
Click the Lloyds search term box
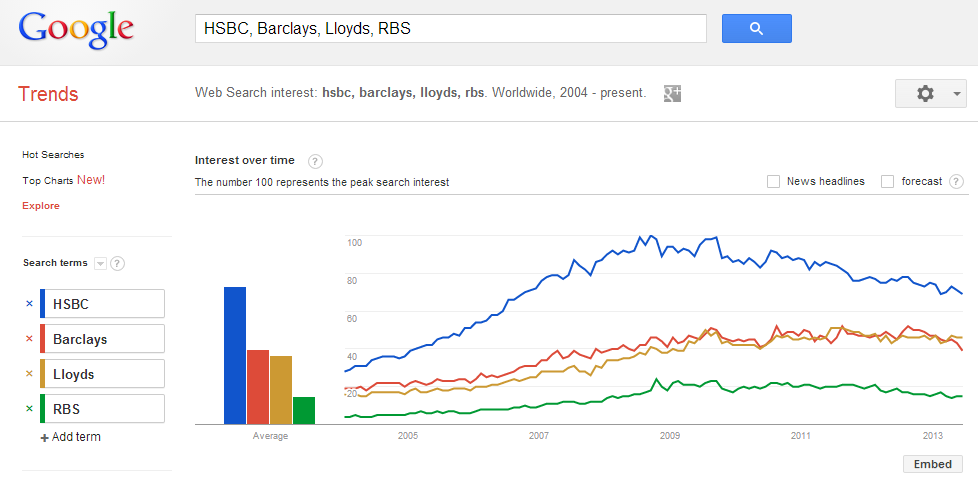[102, 374]
